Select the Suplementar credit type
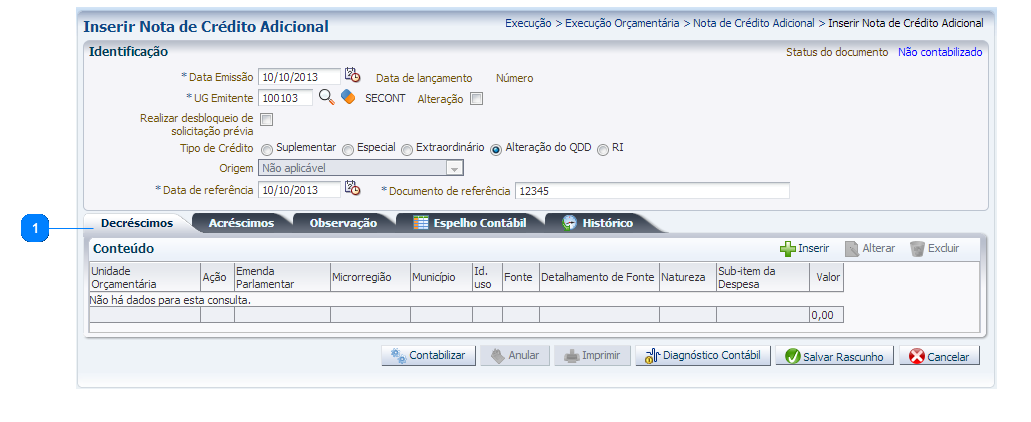The height and width of the screenshot is (422, 1031). (x=267, y=149)
